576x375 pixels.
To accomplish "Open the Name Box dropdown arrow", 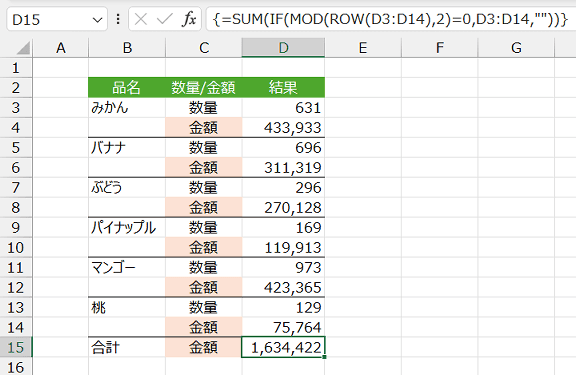I will click(97, 19).
